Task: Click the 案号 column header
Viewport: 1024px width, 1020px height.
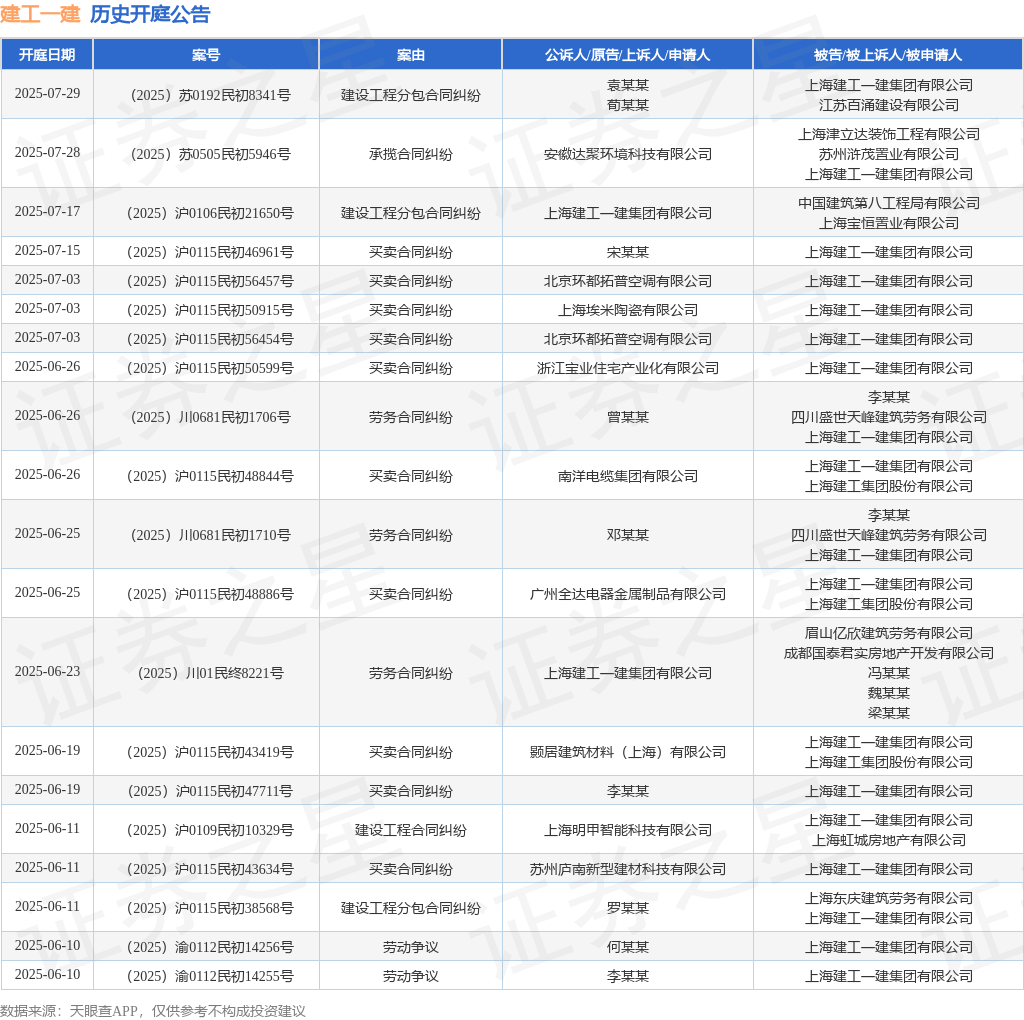Action: (206, 55)
